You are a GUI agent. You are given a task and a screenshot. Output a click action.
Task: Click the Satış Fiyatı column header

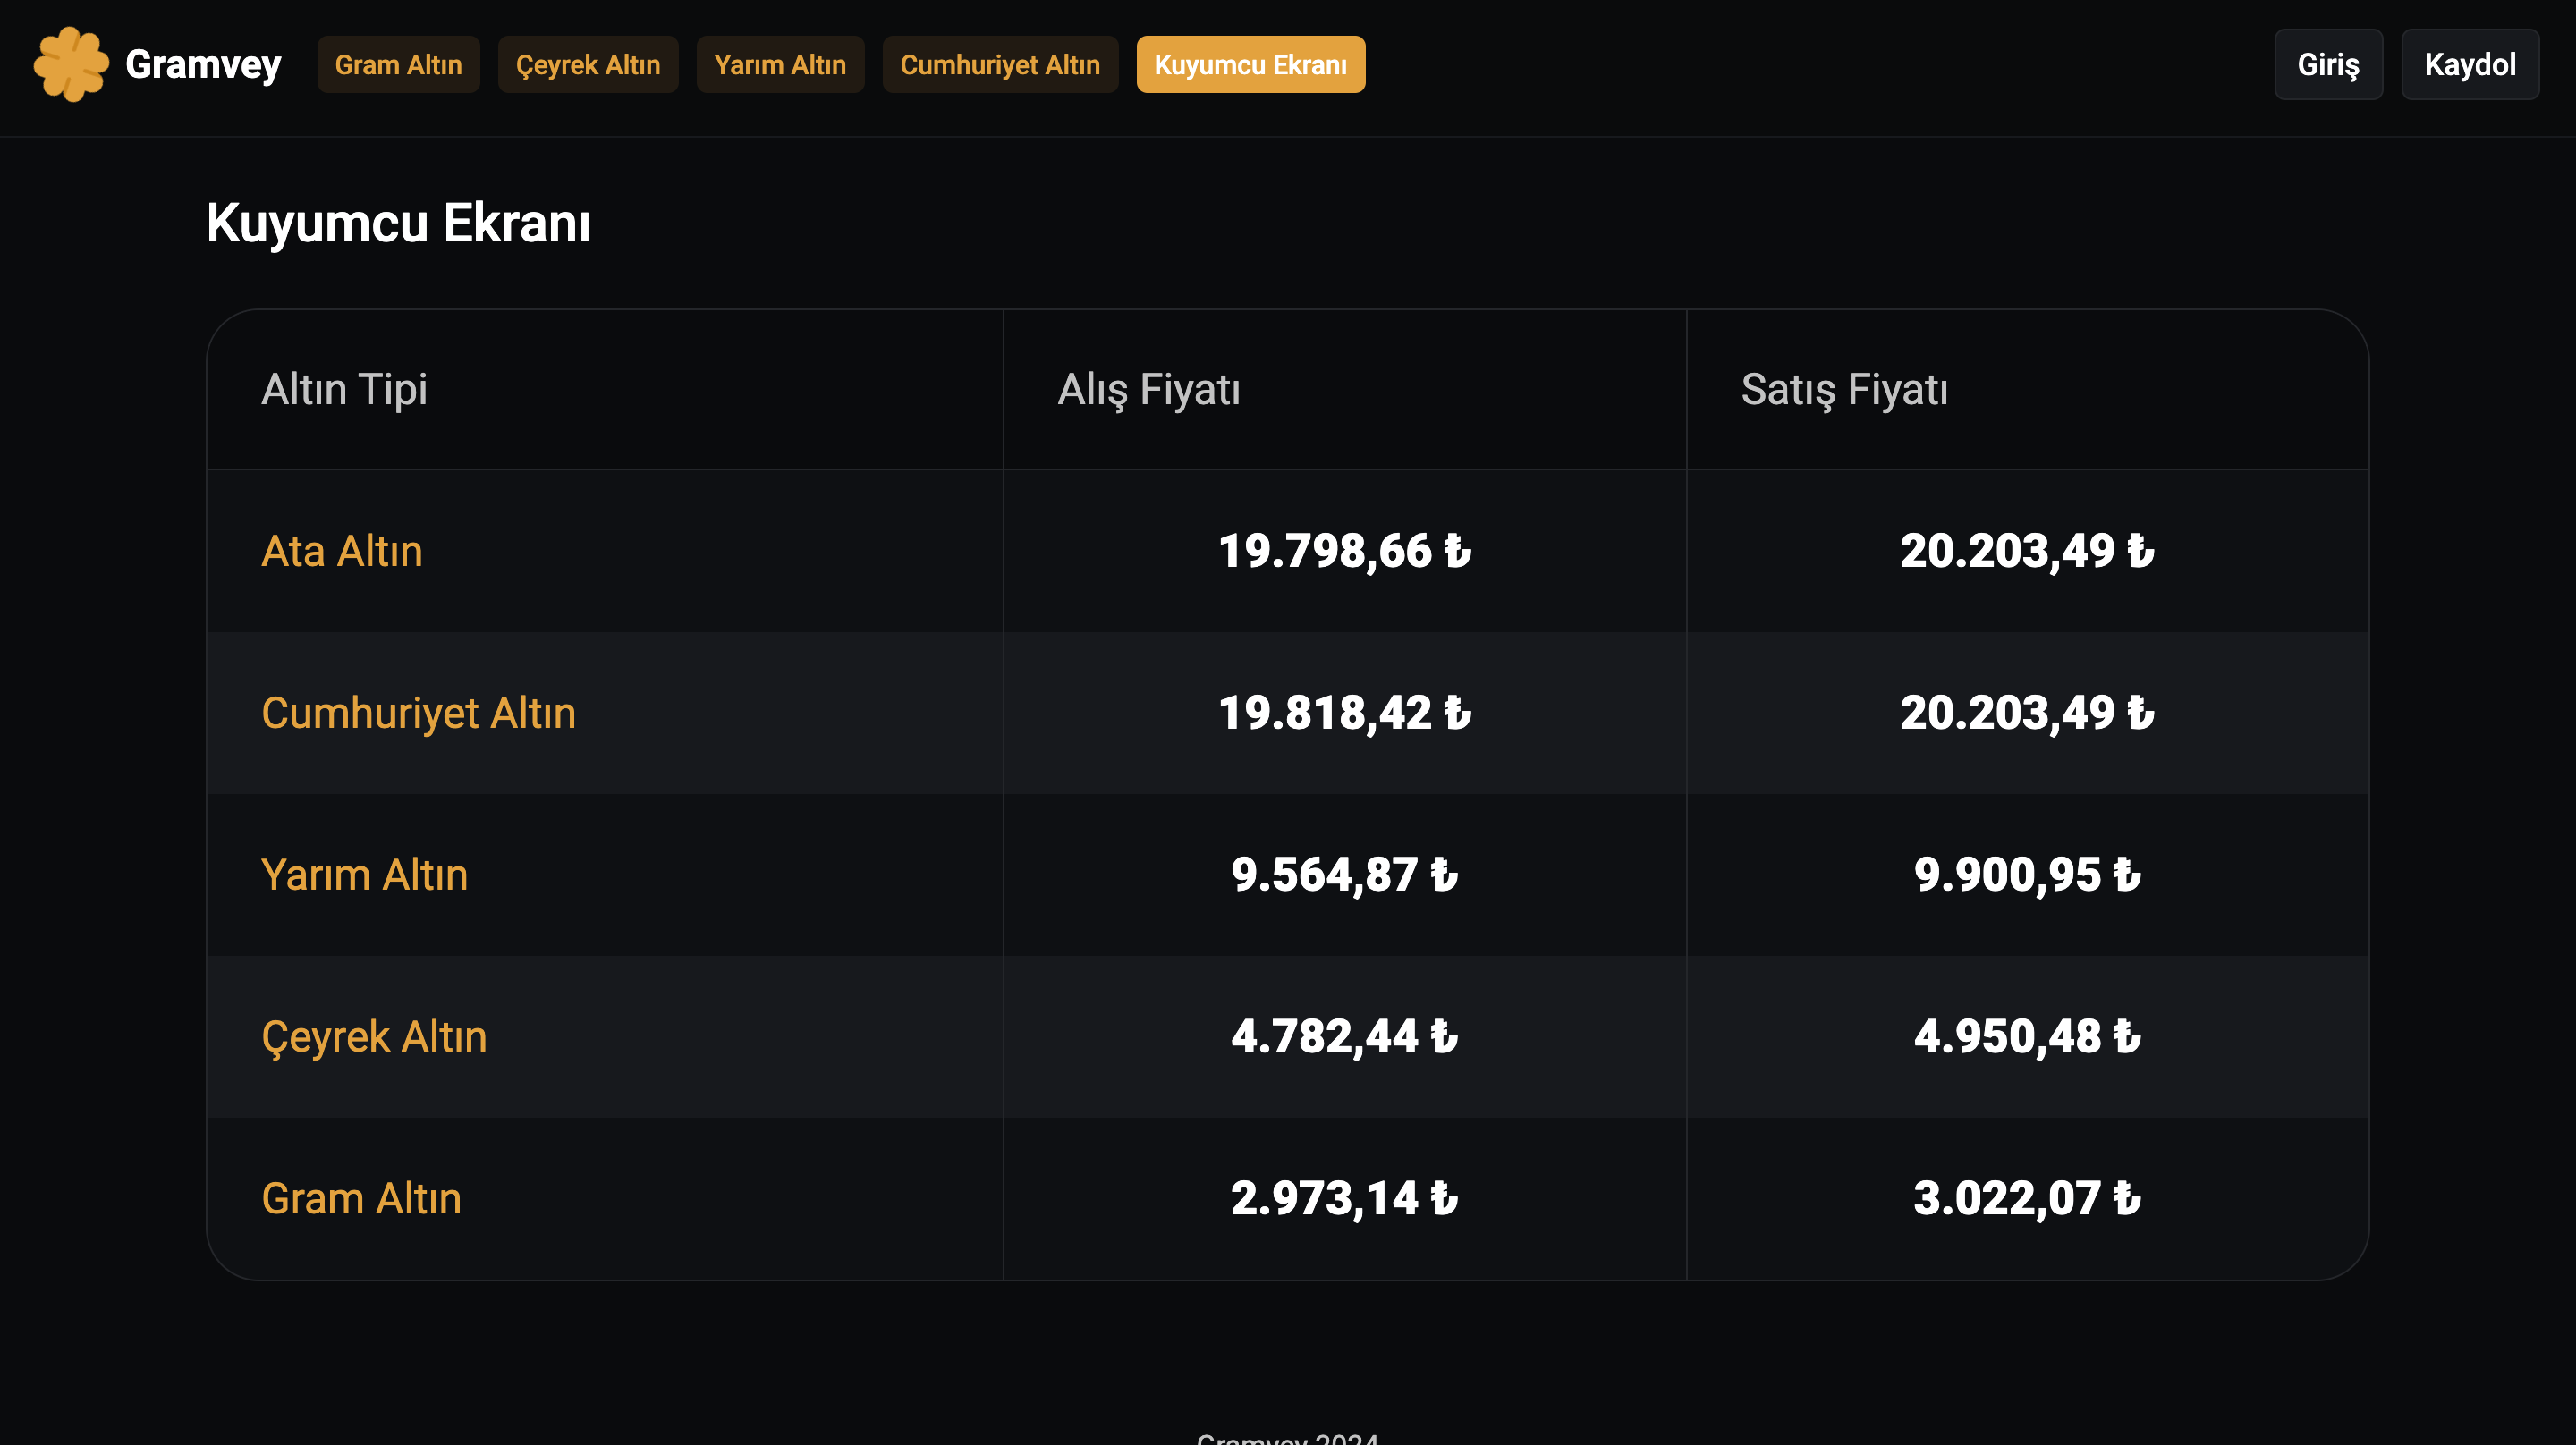point(1843,390)
